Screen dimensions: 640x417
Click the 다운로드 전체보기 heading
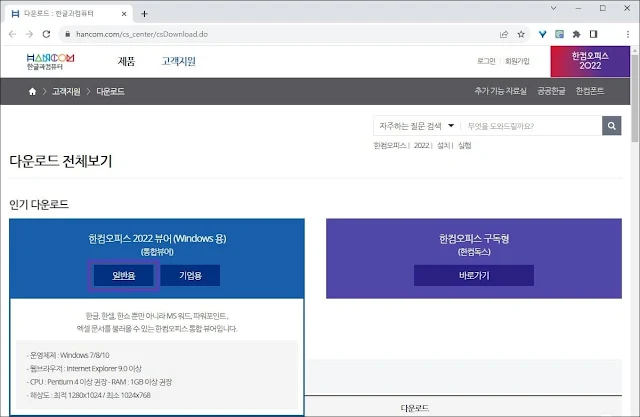click(x=60, y=161)
